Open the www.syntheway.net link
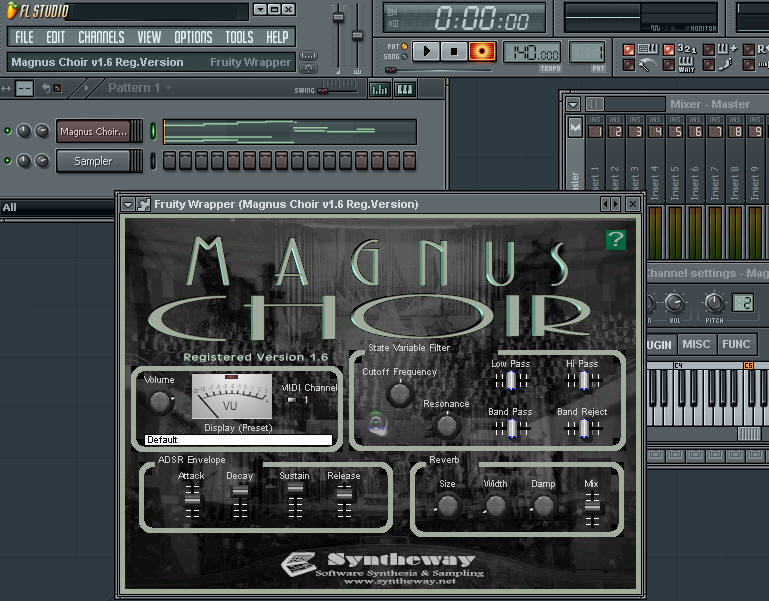The width and height of the screenshot is (769, 601). click(400, 581)
